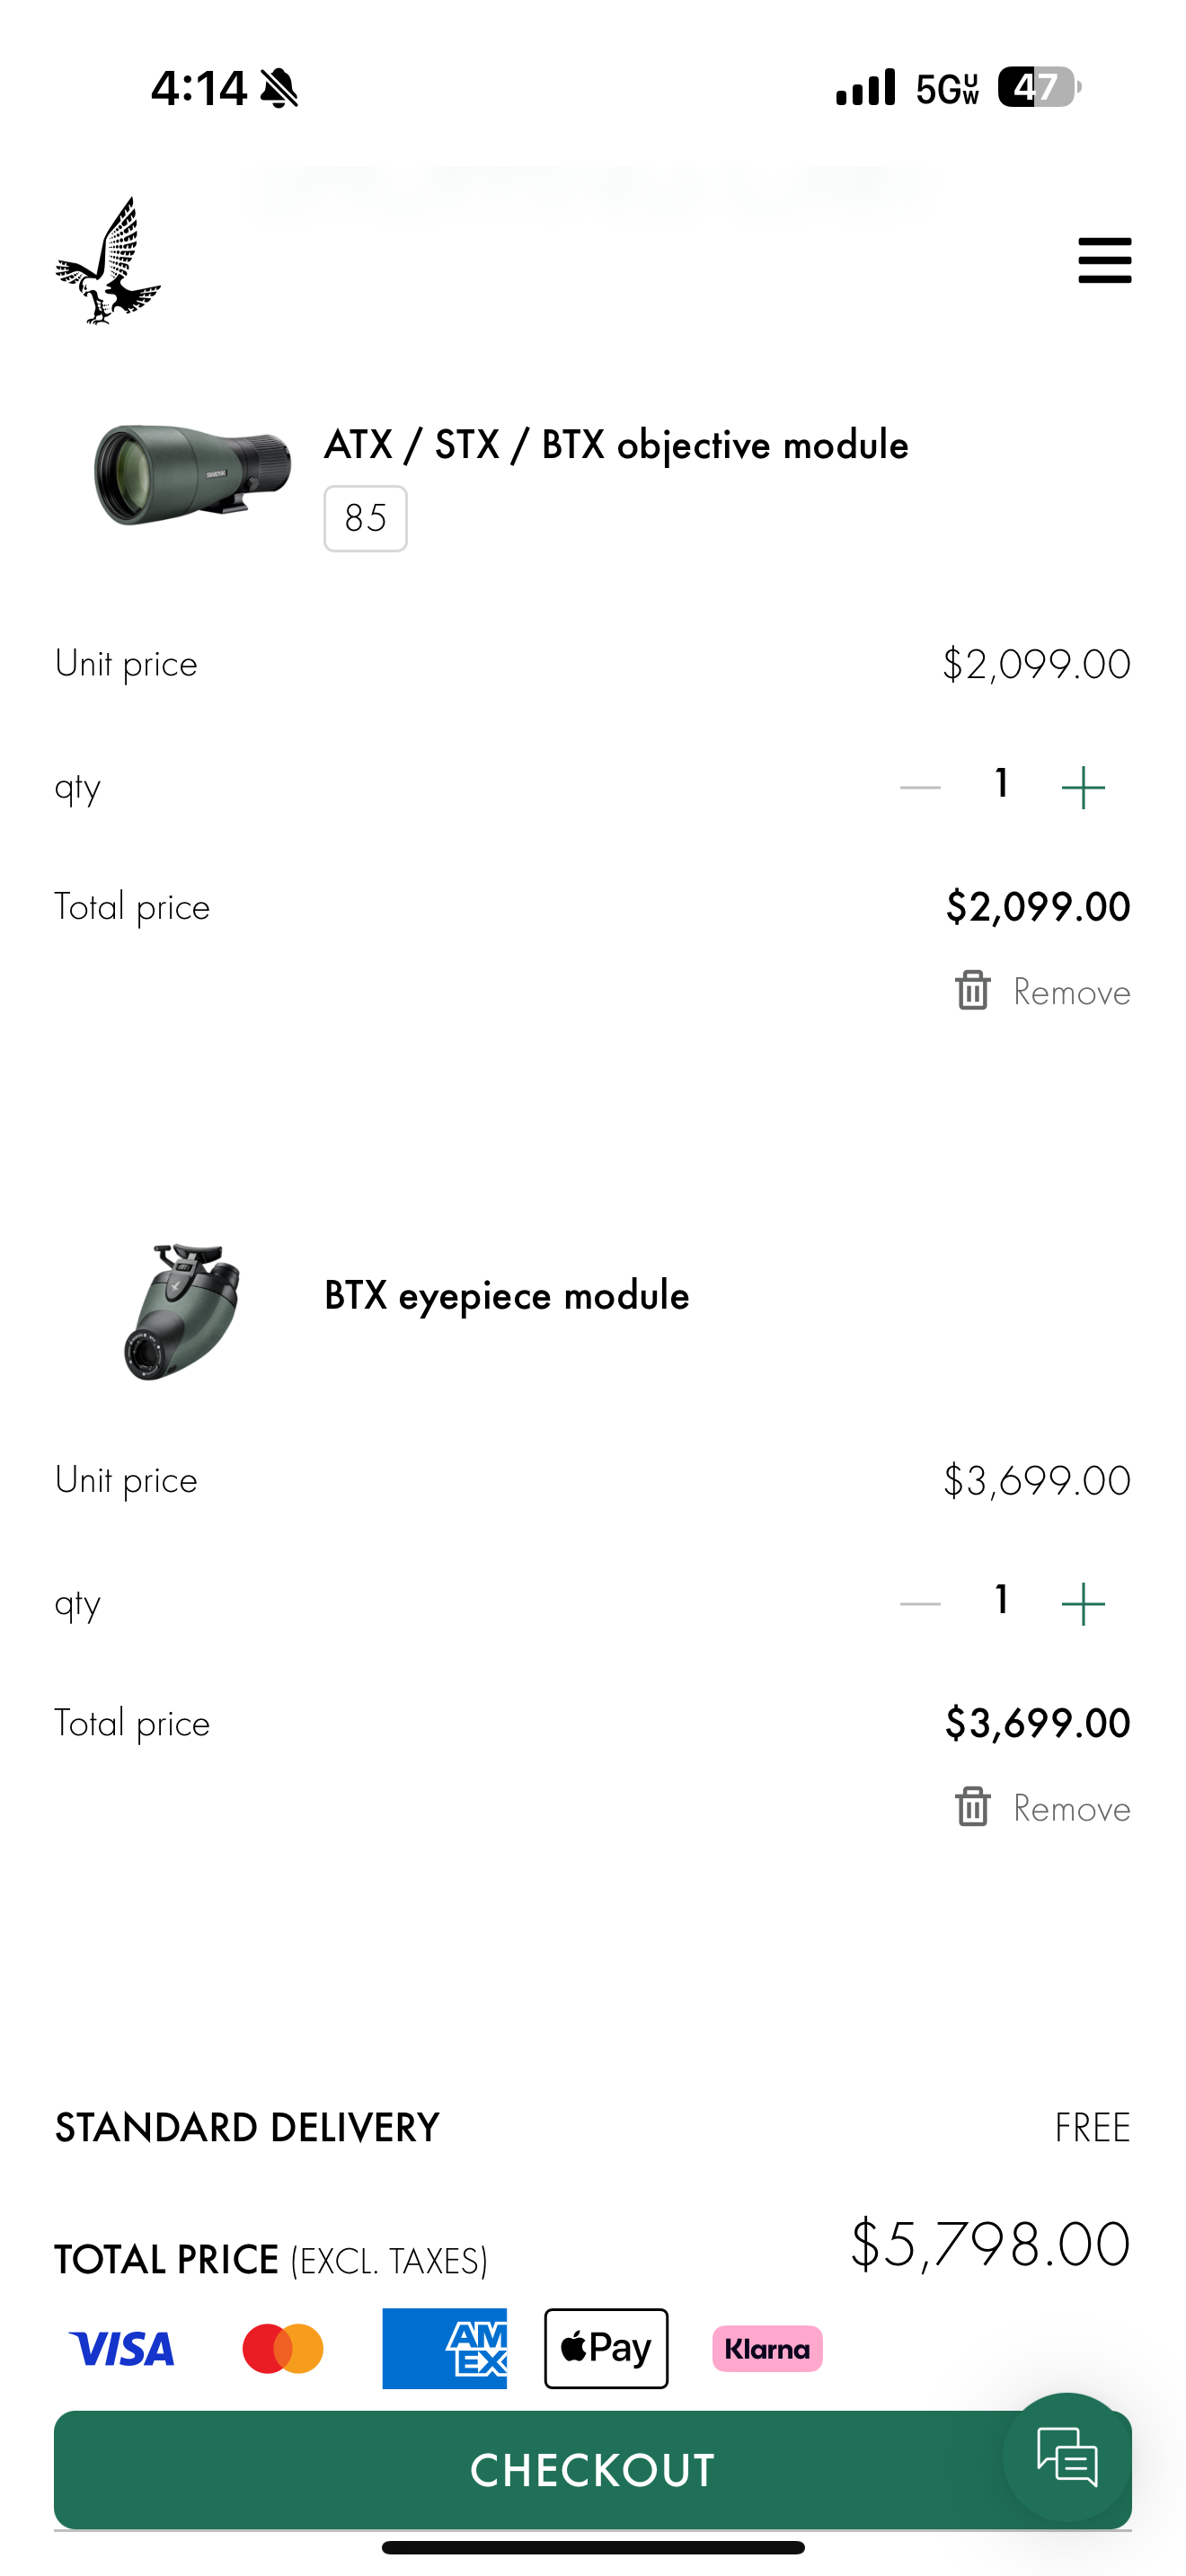Tap the Mastercard payment logo
This screenshot has height=2576, width=1186.
tap(283, 2348)
